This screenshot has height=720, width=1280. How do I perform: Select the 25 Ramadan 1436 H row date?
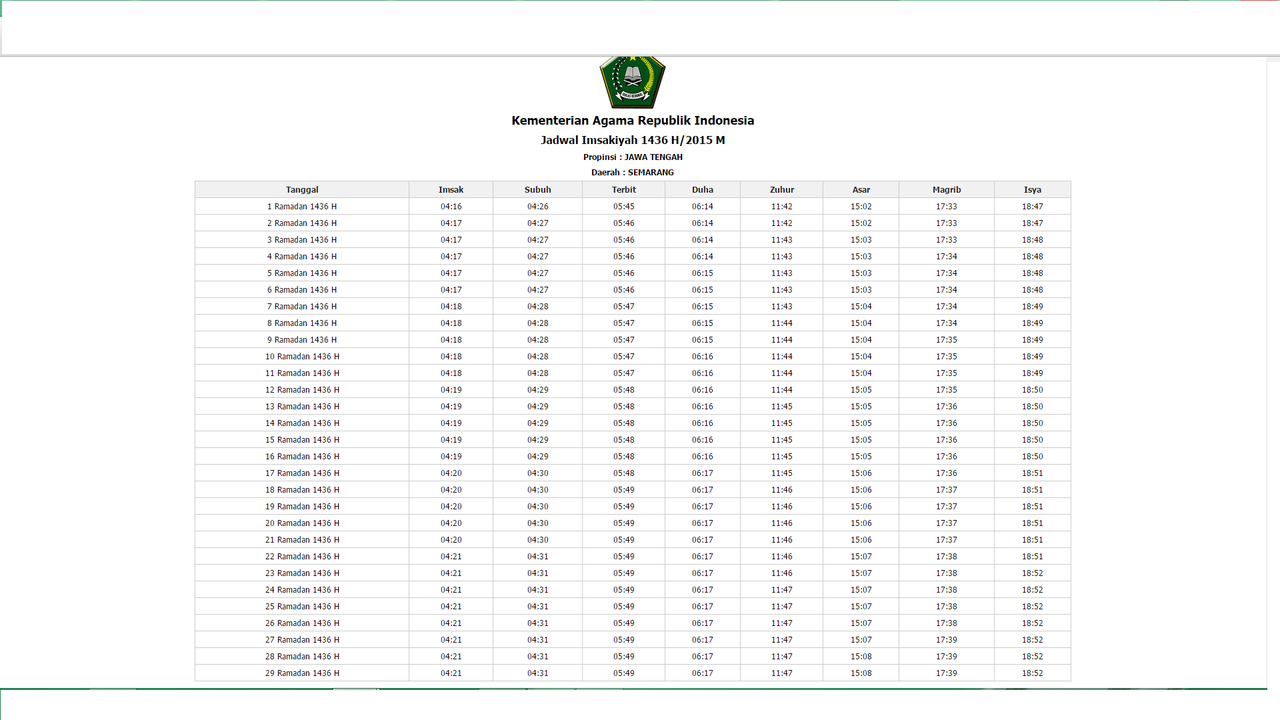pos(302,607)
